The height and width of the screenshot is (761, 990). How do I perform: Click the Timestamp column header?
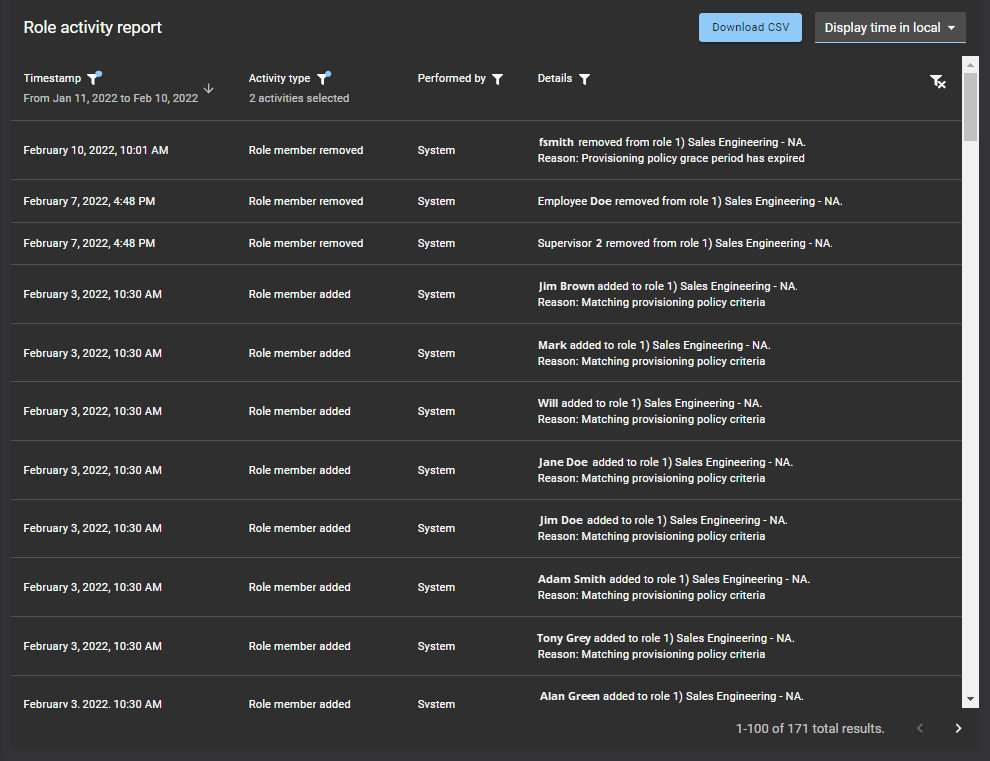(52, 79)
